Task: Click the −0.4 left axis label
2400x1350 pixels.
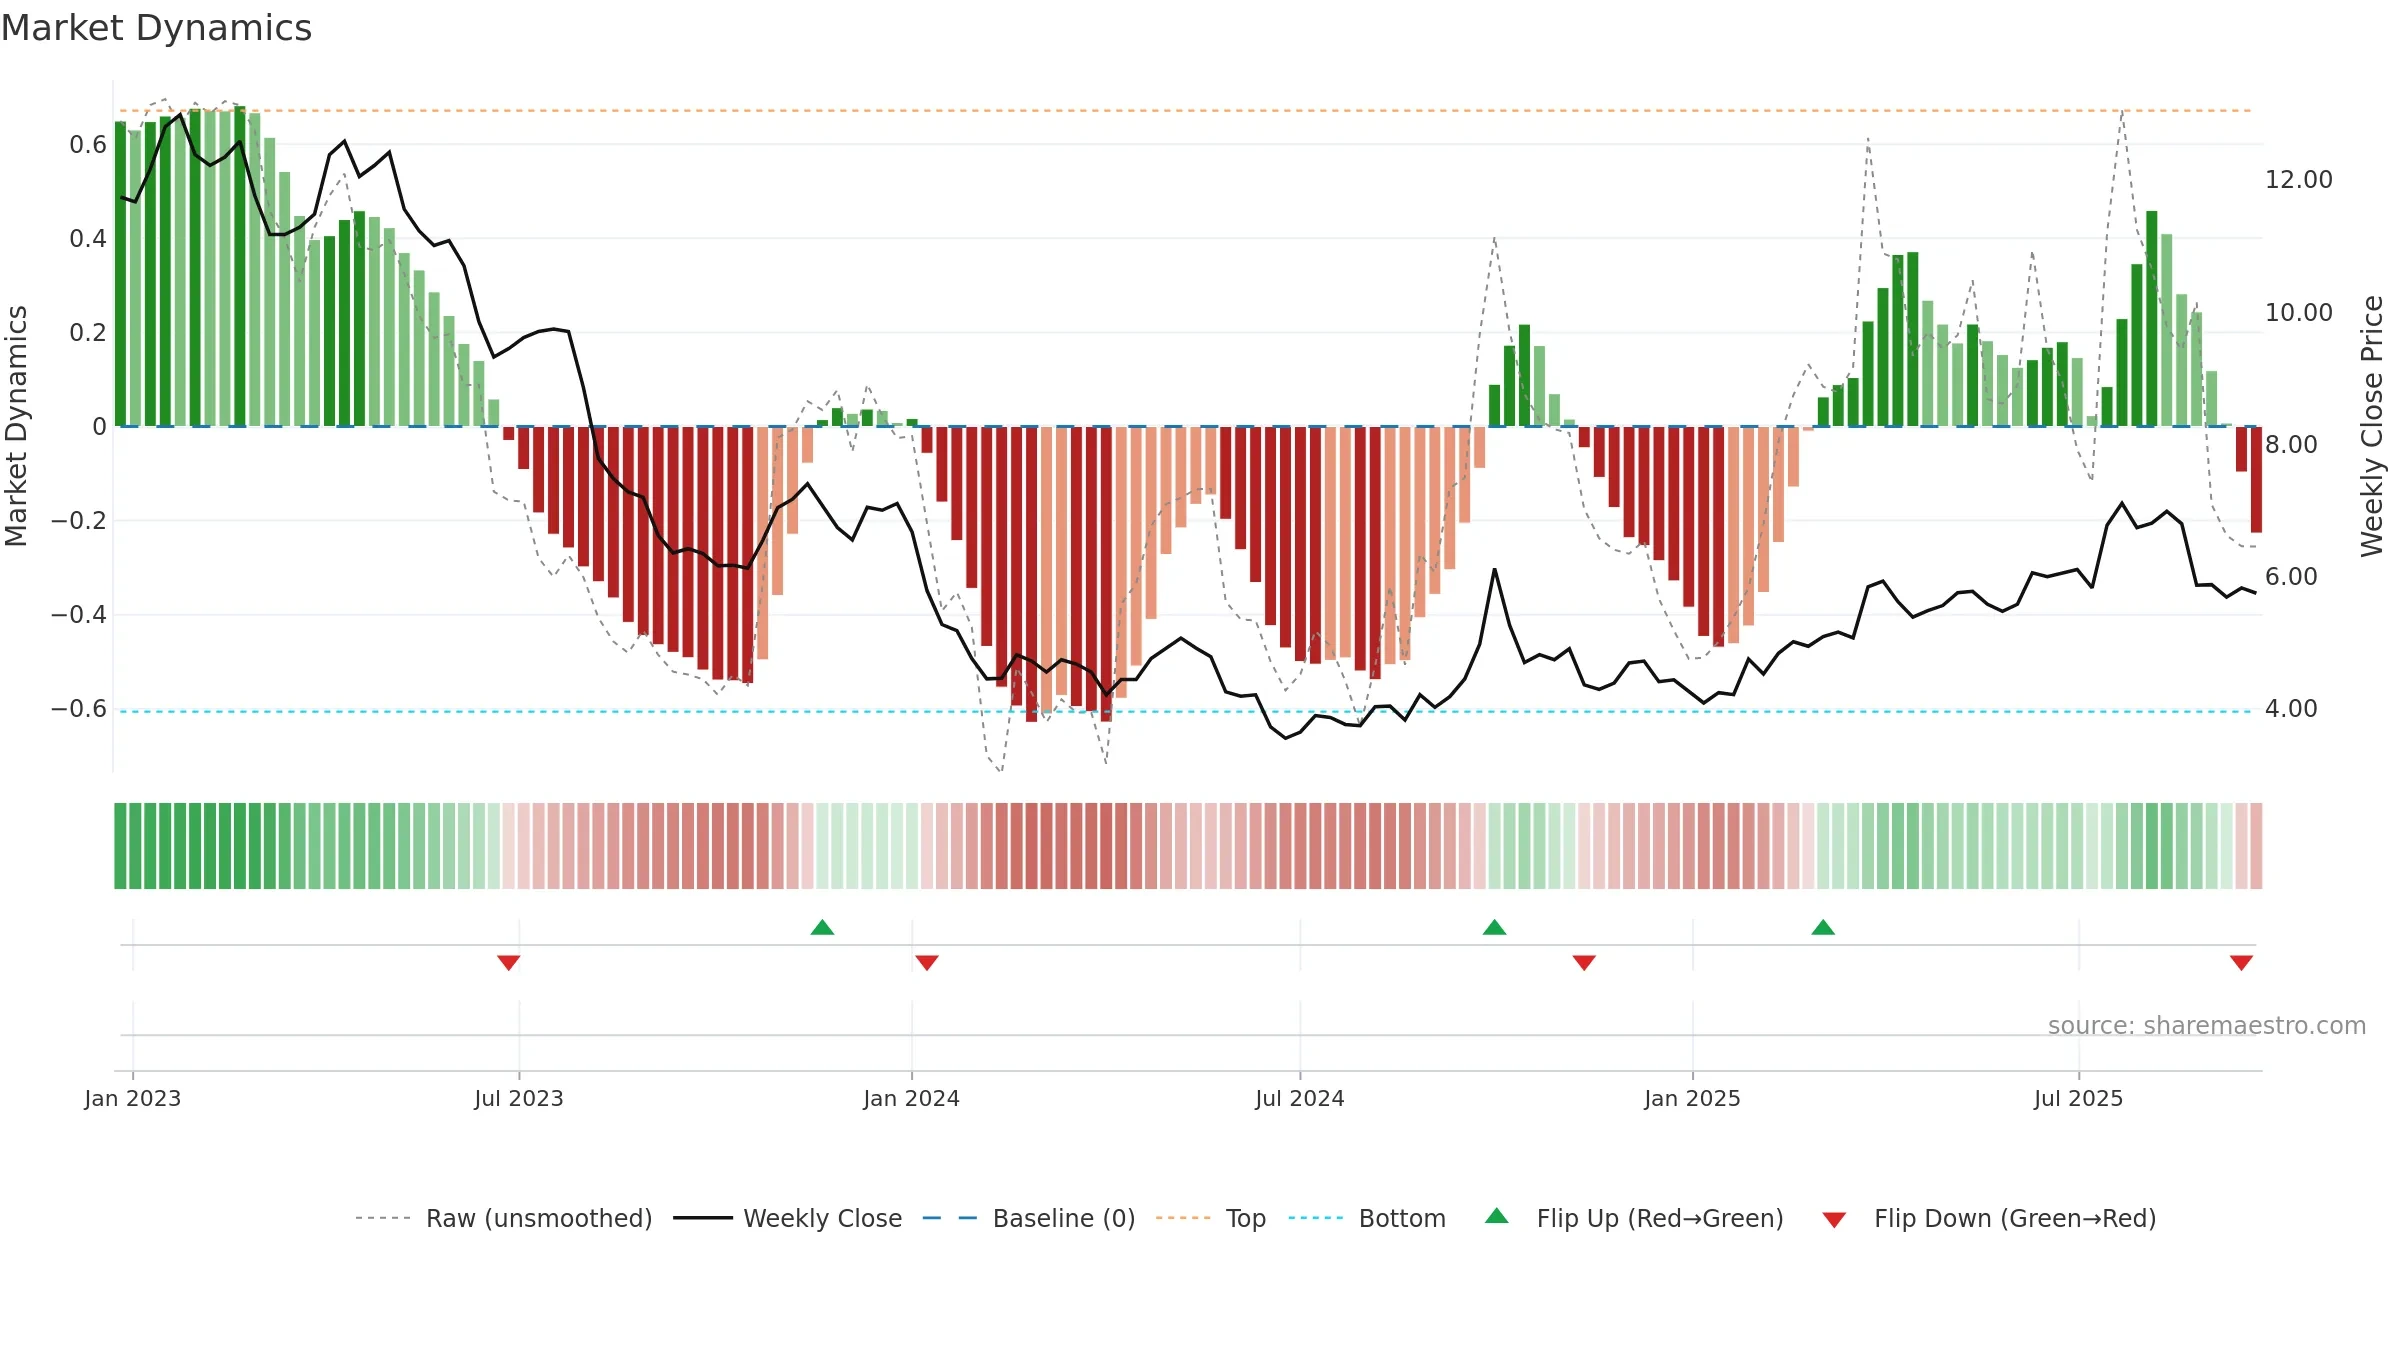Action: (79, 615)
